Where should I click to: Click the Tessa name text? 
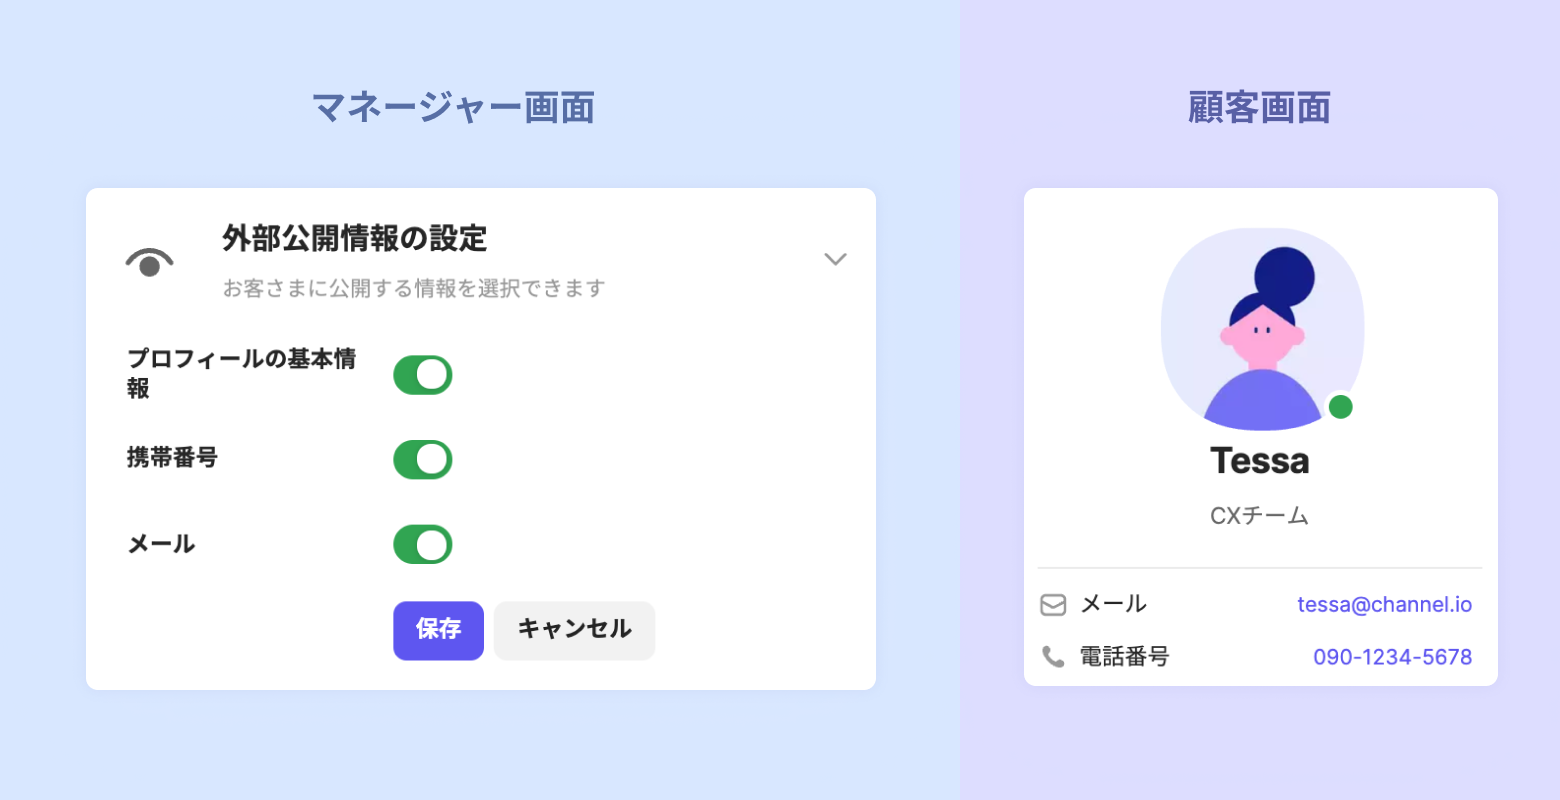click(x=1259, y=461)
